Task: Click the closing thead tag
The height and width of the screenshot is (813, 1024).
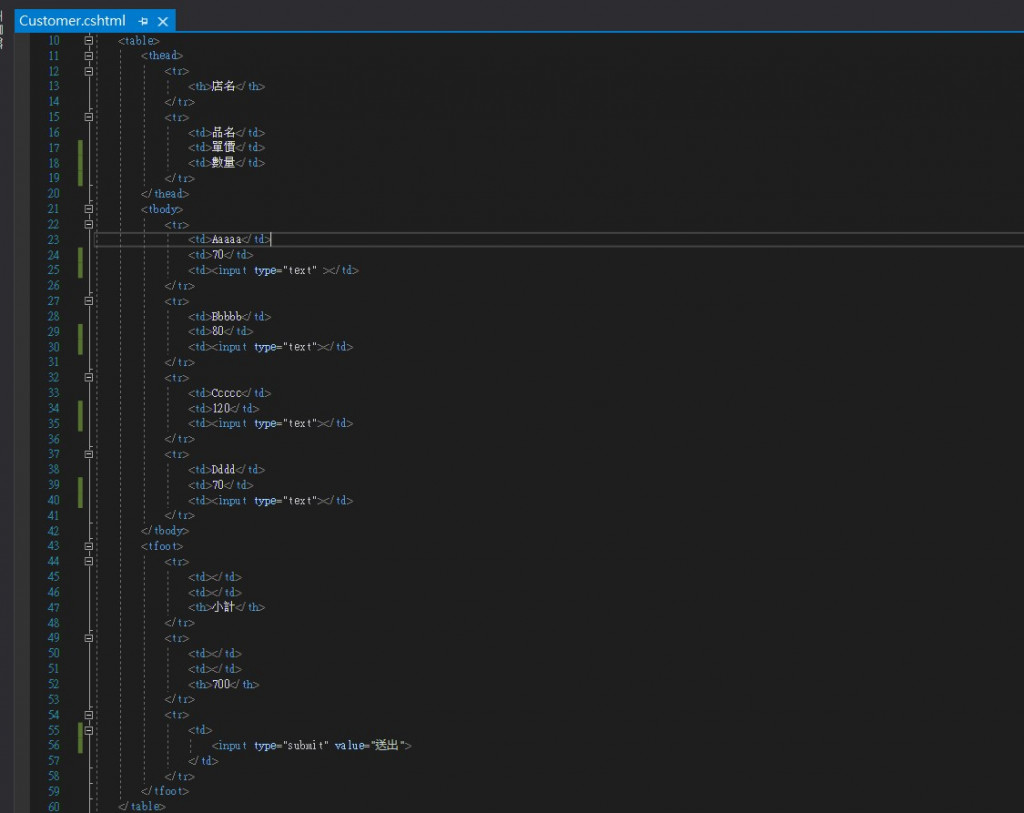Action: click(165, 194)
